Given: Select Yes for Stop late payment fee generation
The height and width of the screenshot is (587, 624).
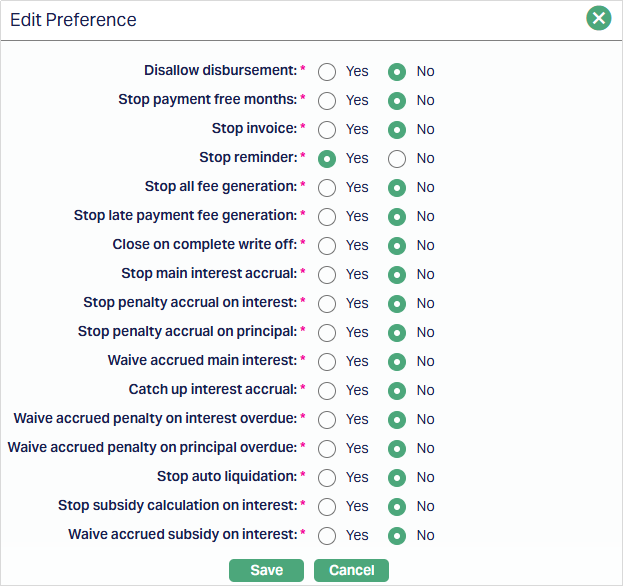Looking at the screenshot, I should pos(327,216).
